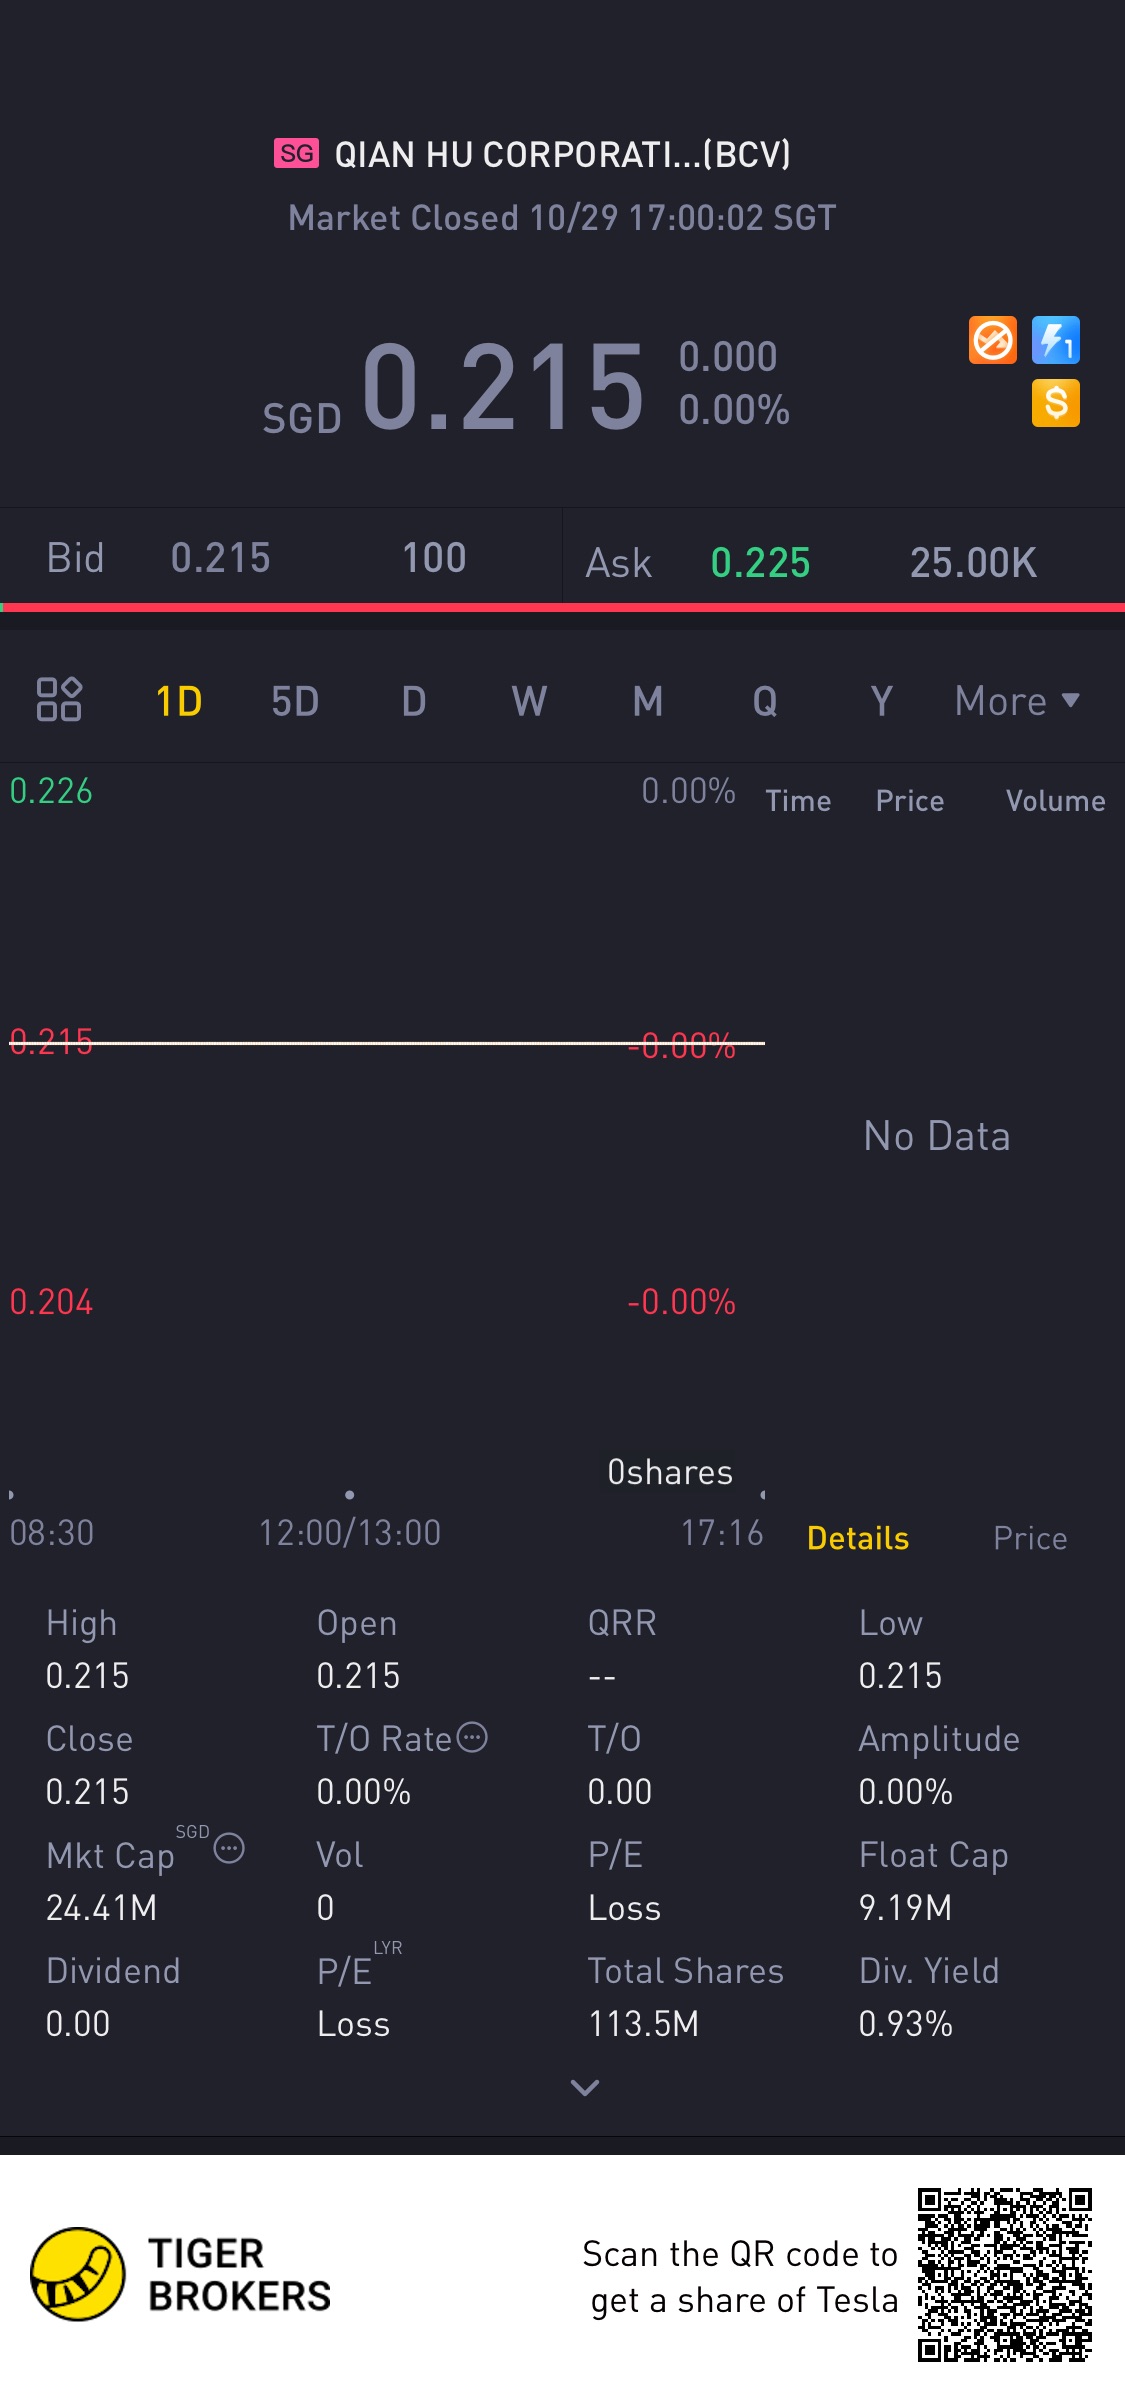Screen dimensions: 1125x2395
Task: Select the 1D chart period
Action: coord(179,701)
